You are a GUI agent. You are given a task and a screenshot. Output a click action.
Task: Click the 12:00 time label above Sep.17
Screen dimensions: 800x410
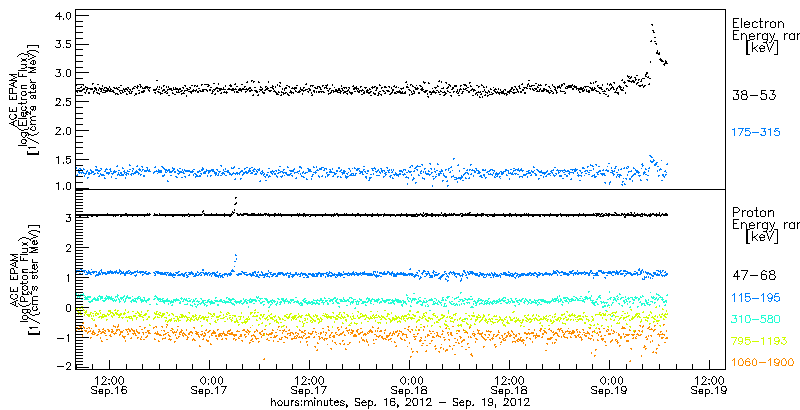point(309,380)
